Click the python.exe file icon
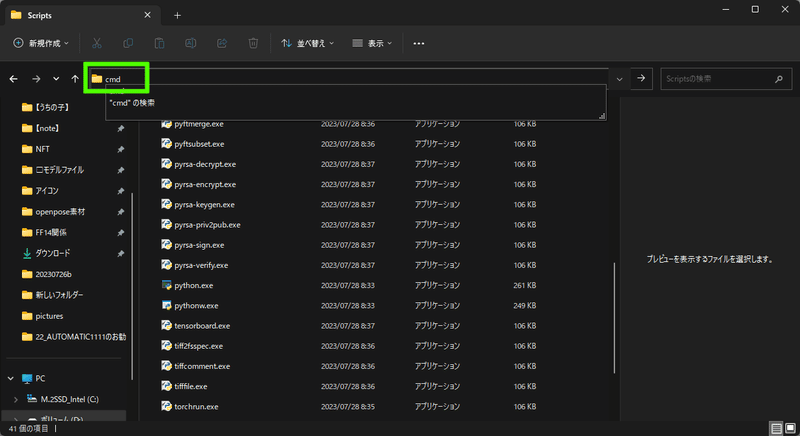This screenshot has width=800, height=436. click(166, 285)
